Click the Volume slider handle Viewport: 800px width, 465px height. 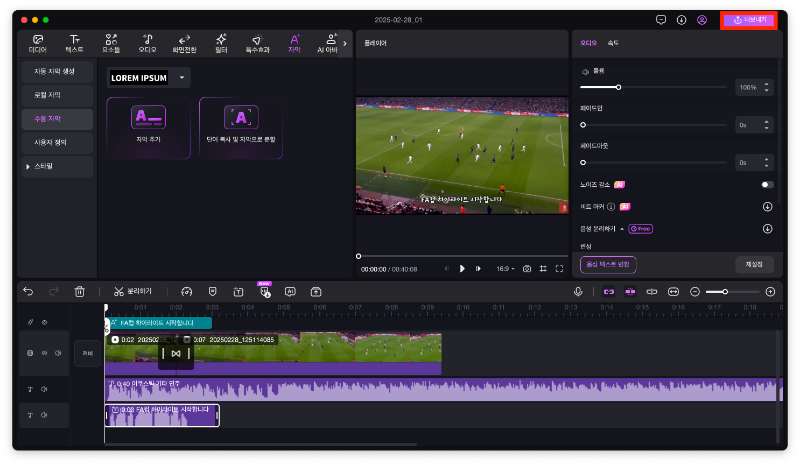[x=618, y=88]
